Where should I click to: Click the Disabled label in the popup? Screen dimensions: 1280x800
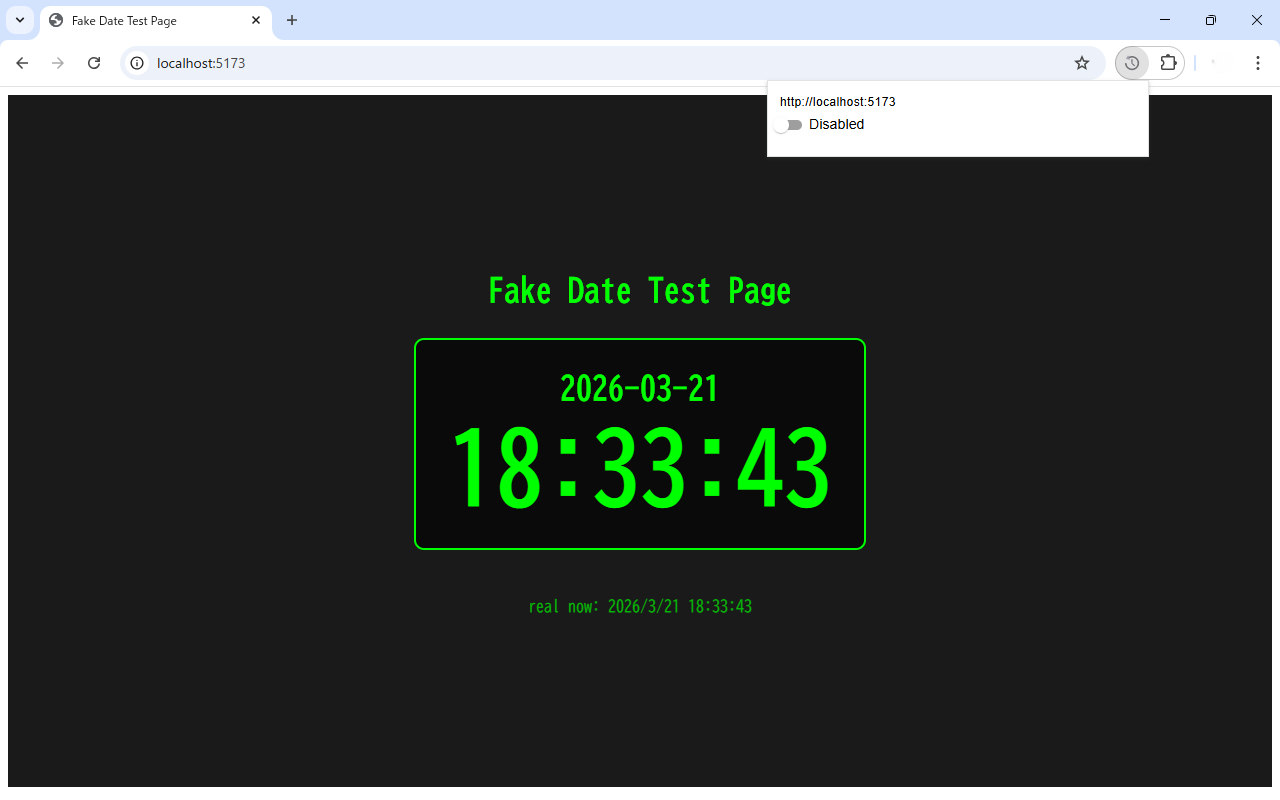tap(836, 125)
